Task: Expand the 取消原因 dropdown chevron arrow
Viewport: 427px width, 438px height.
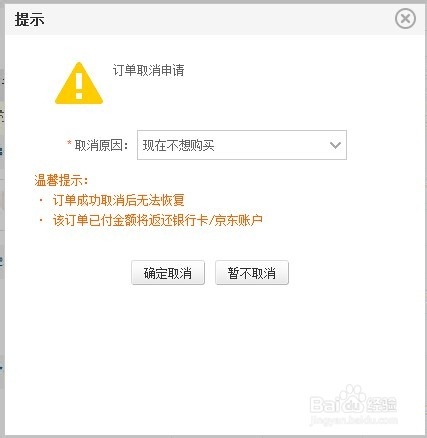Action: 335,145
